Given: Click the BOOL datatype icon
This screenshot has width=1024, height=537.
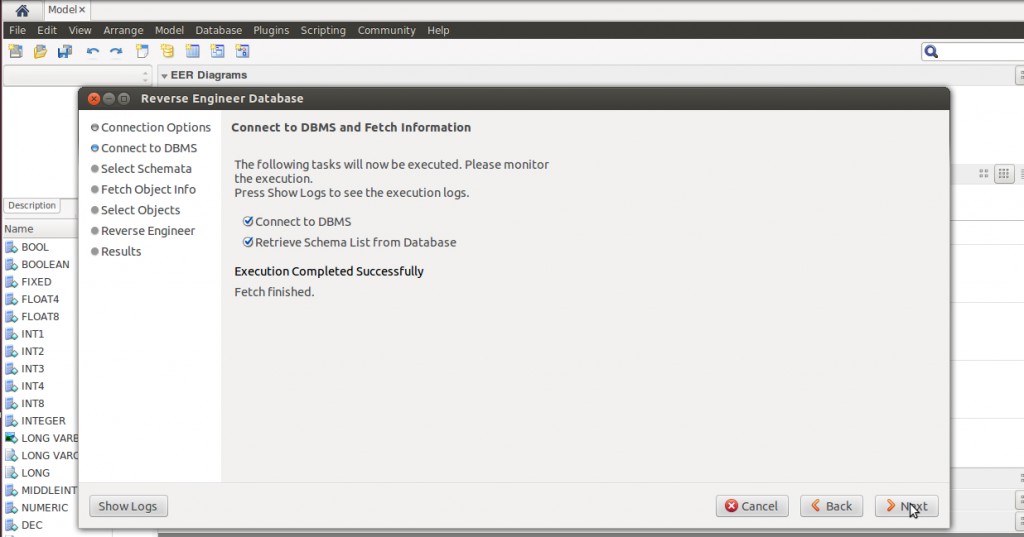Looking at the screenshot, I should point(11,247).
